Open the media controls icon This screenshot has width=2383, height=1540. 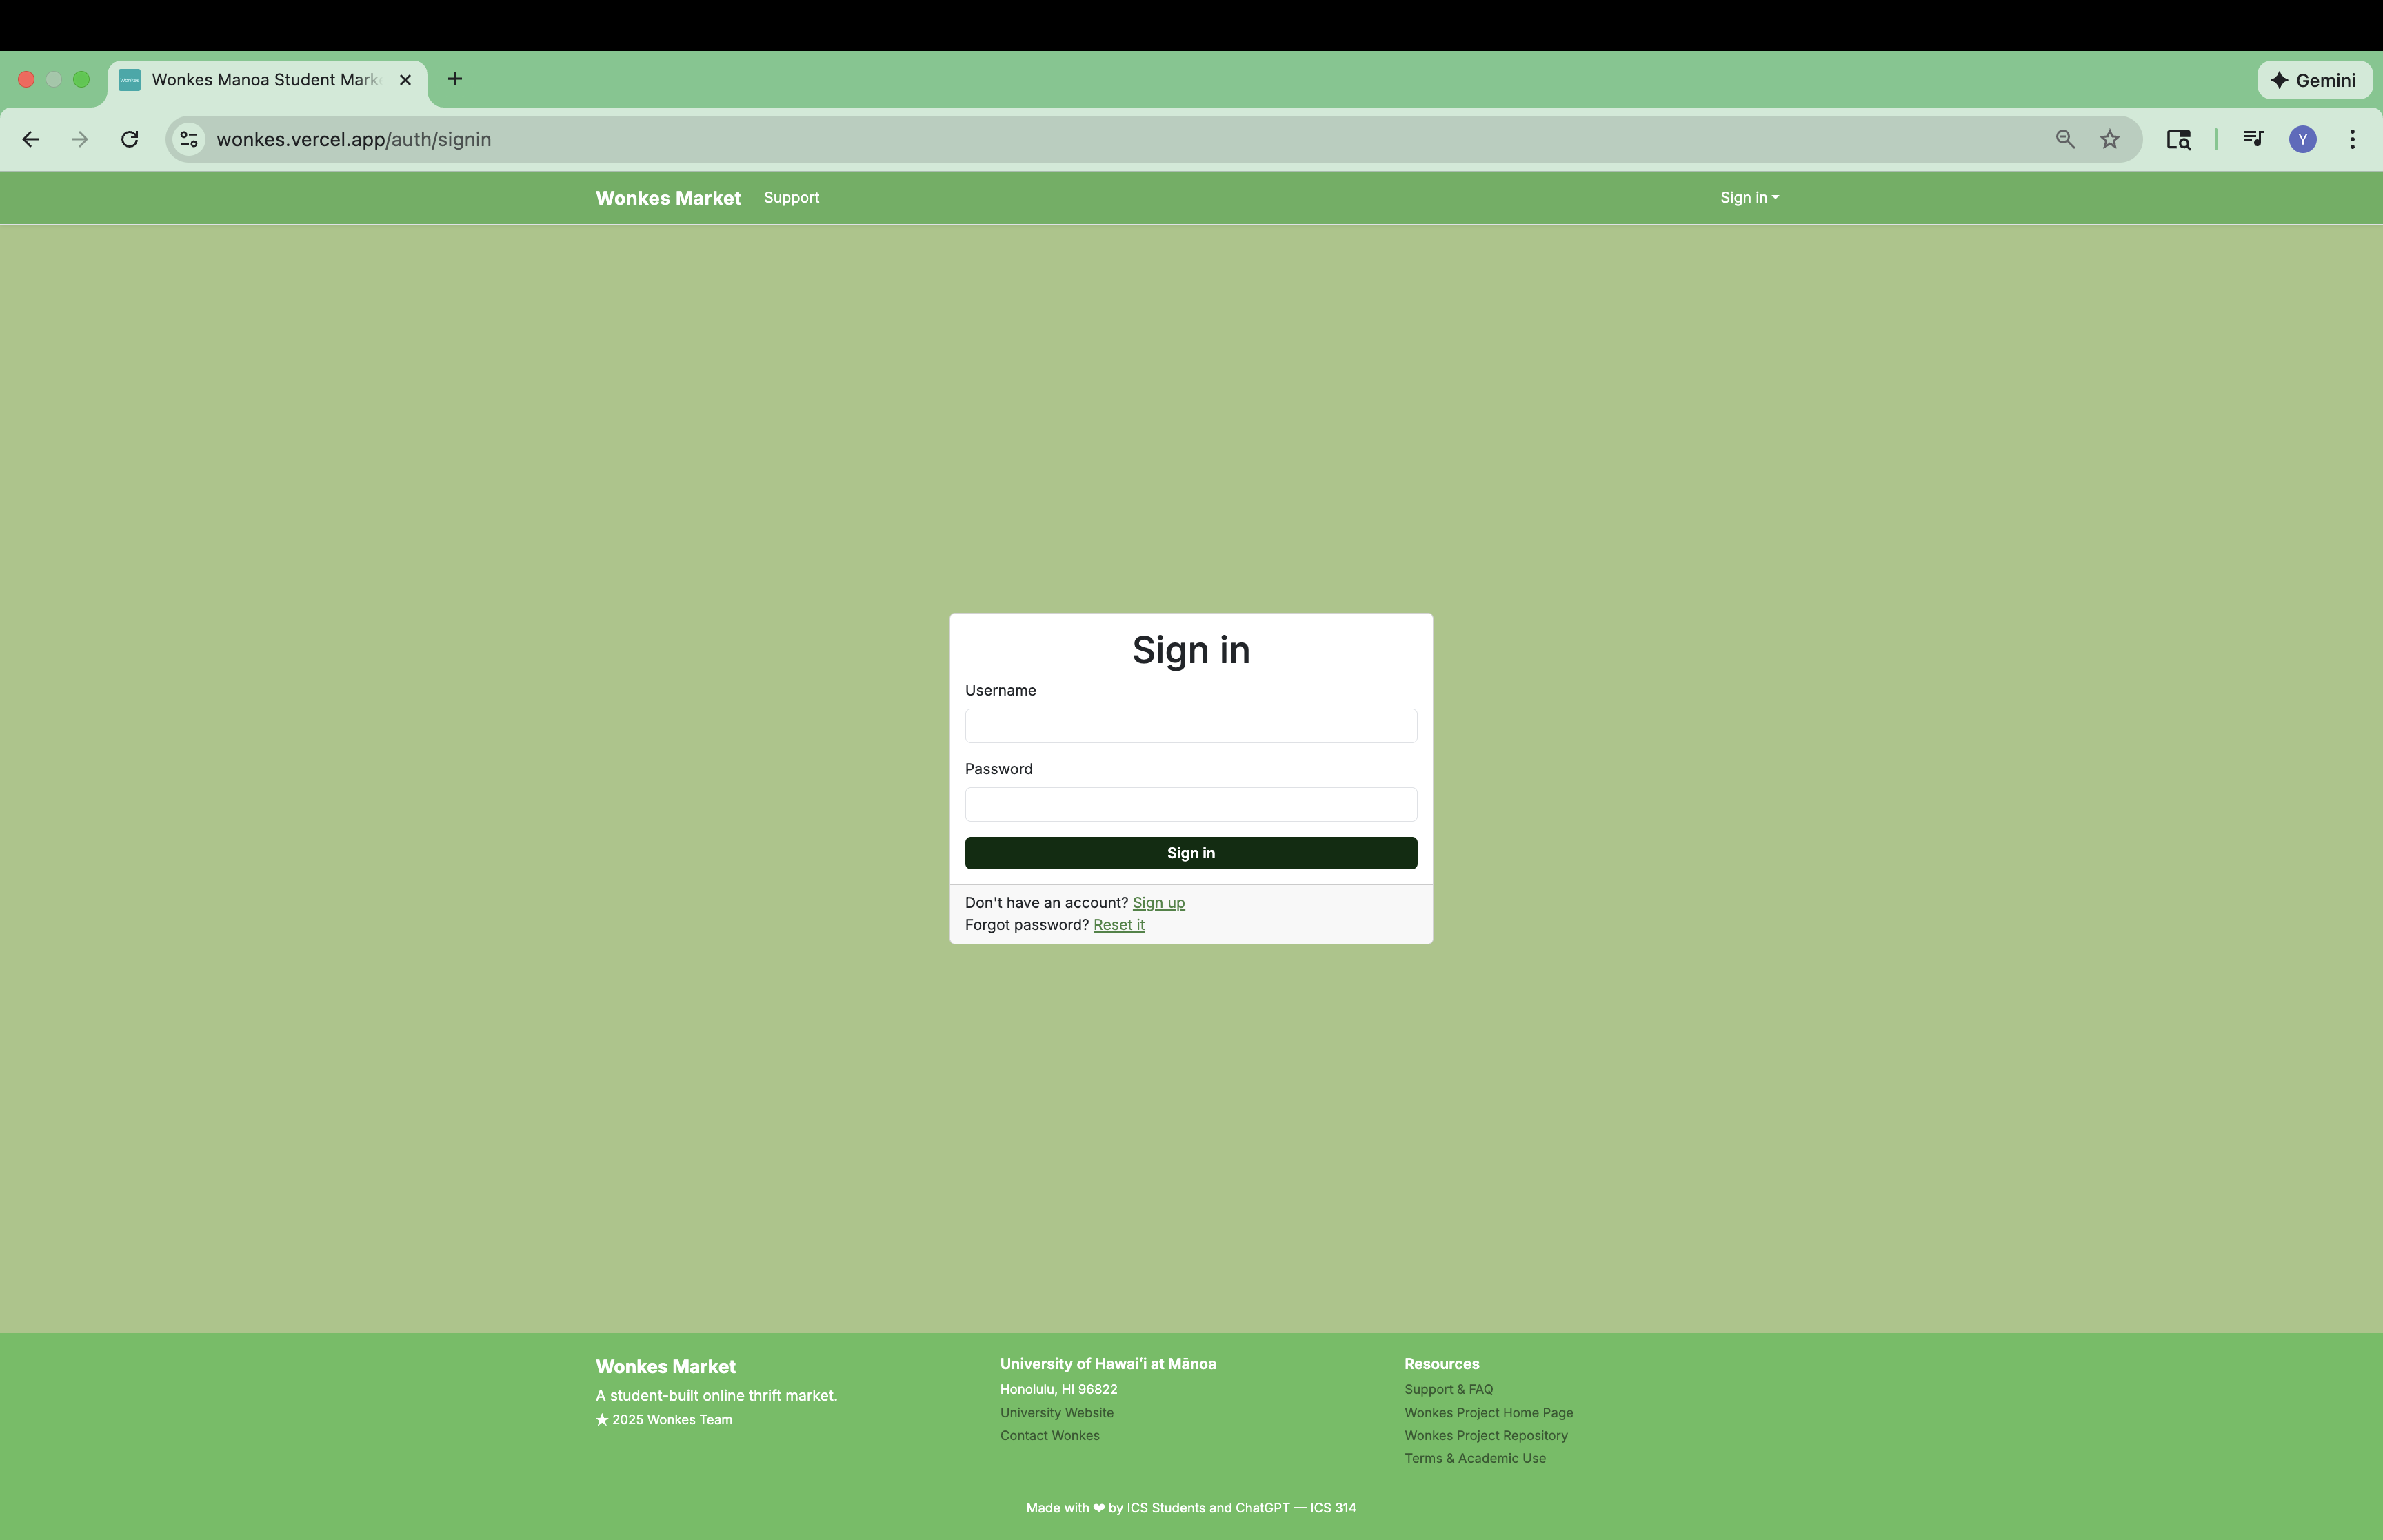click(x=2252, y=139)
